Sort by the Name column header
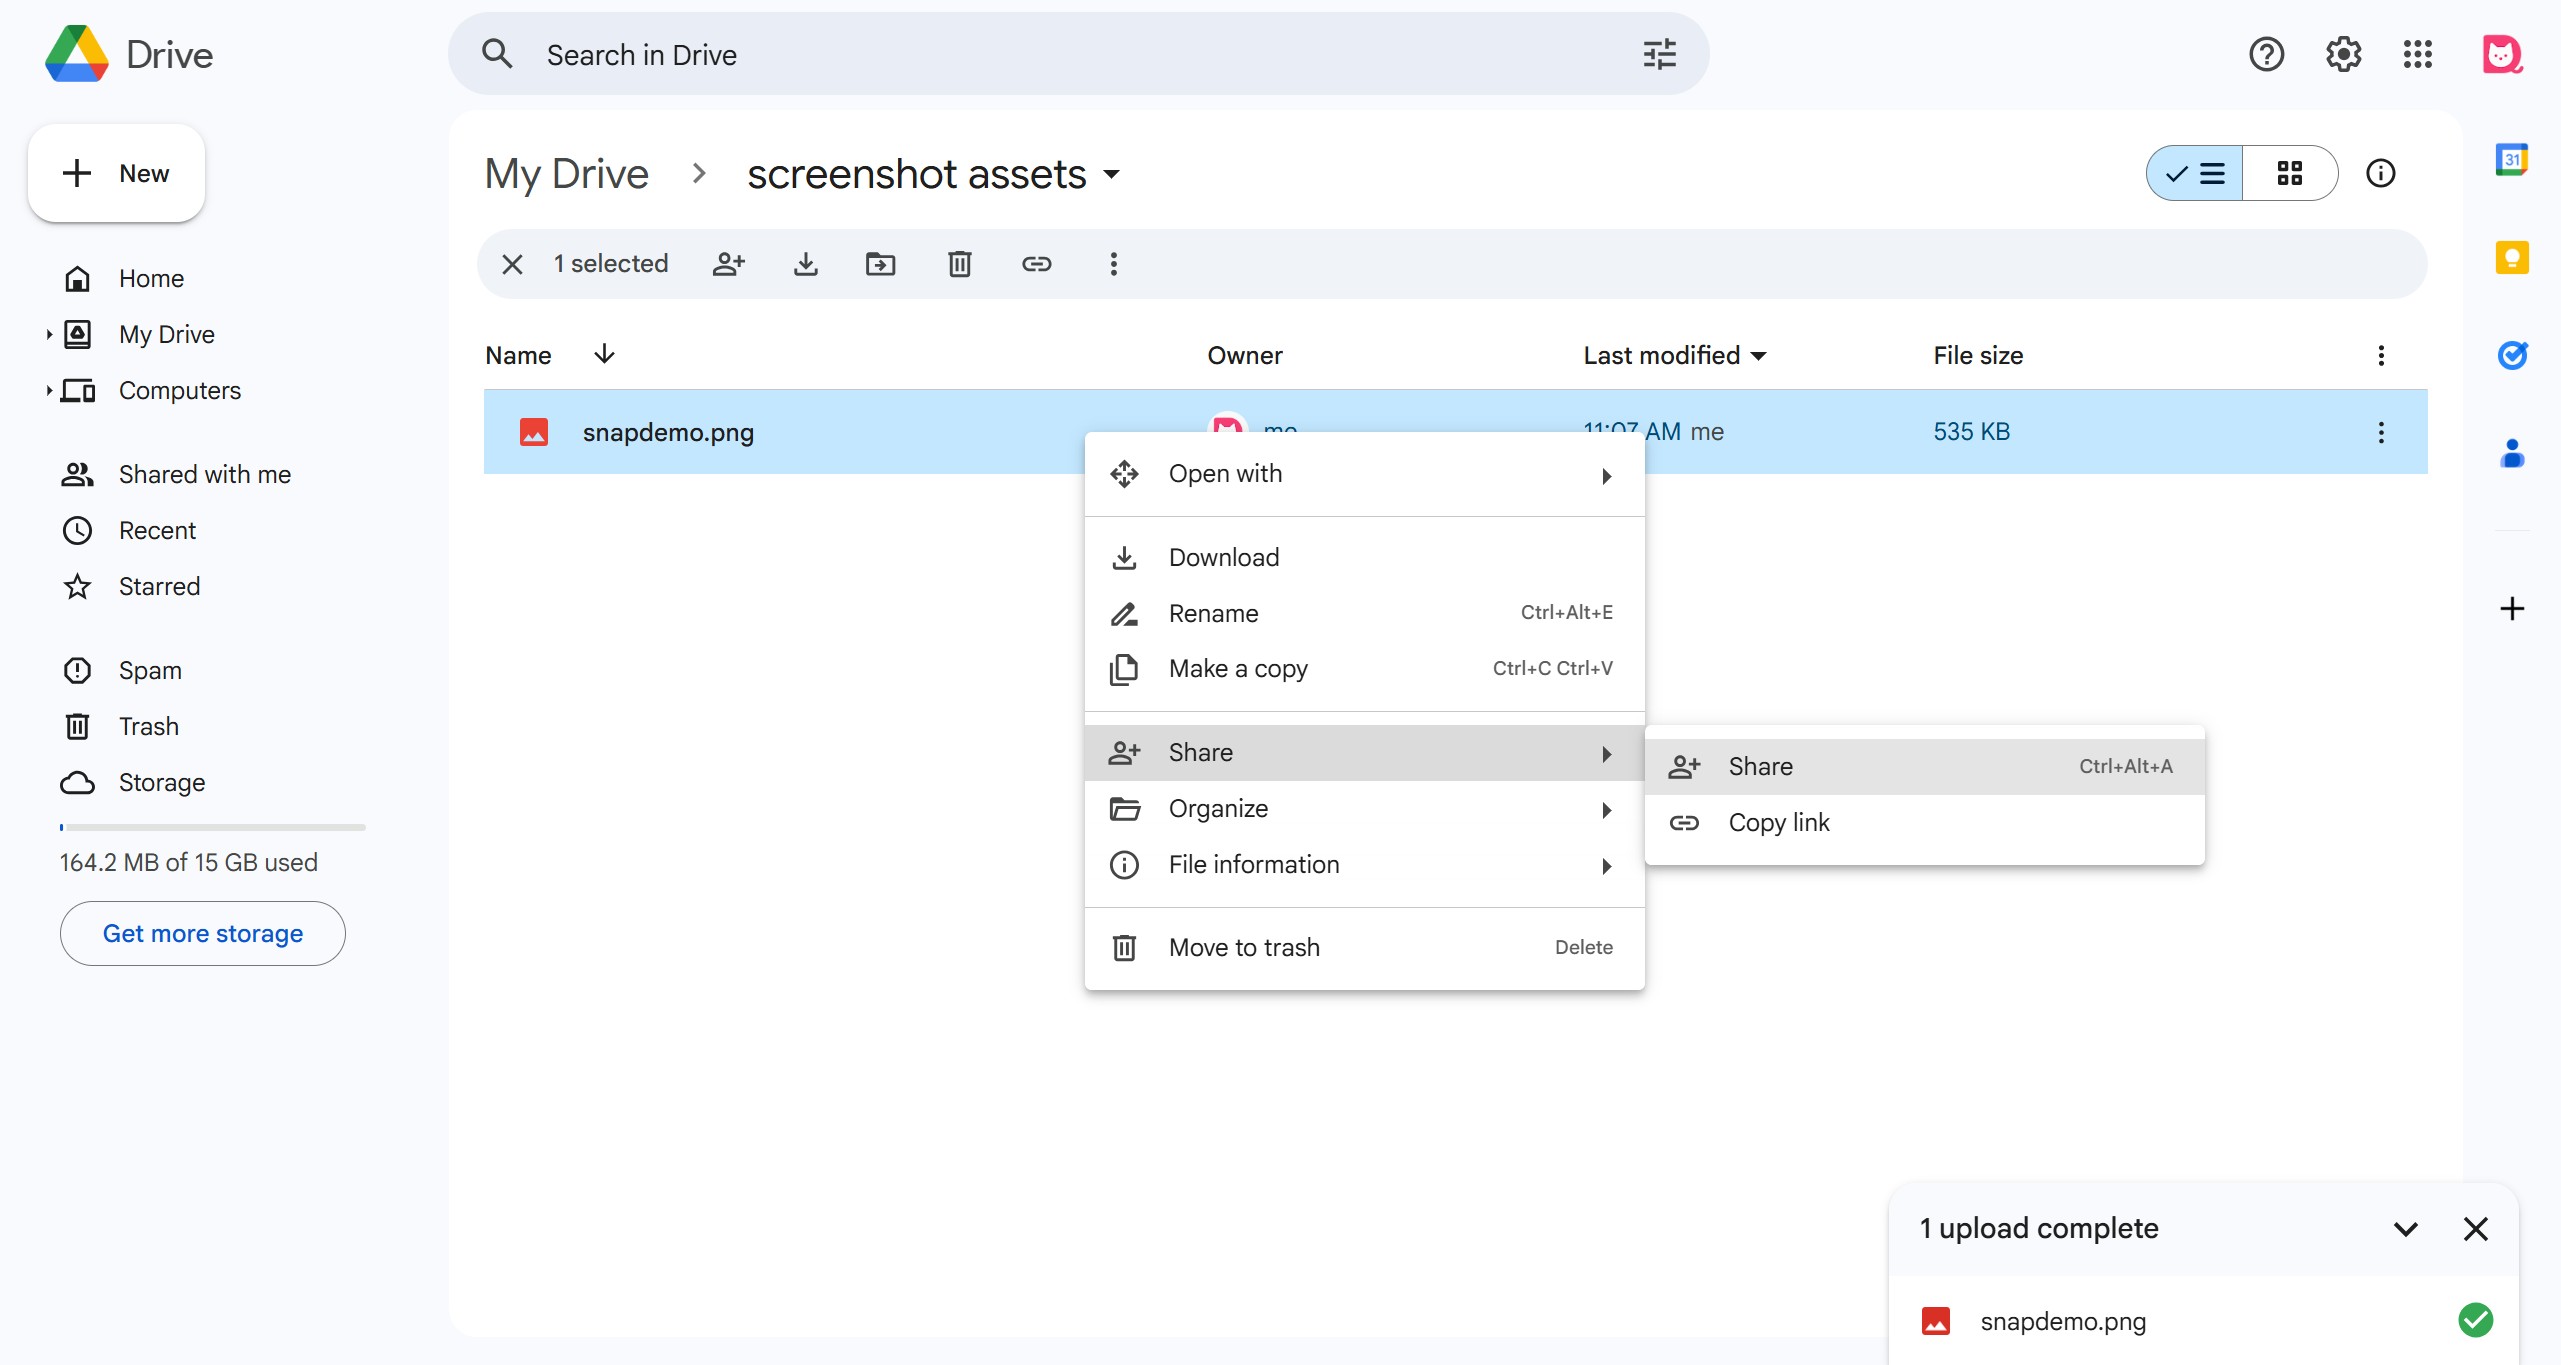Viewport: 2561px width, 1365px height. [x=518, y=355]
